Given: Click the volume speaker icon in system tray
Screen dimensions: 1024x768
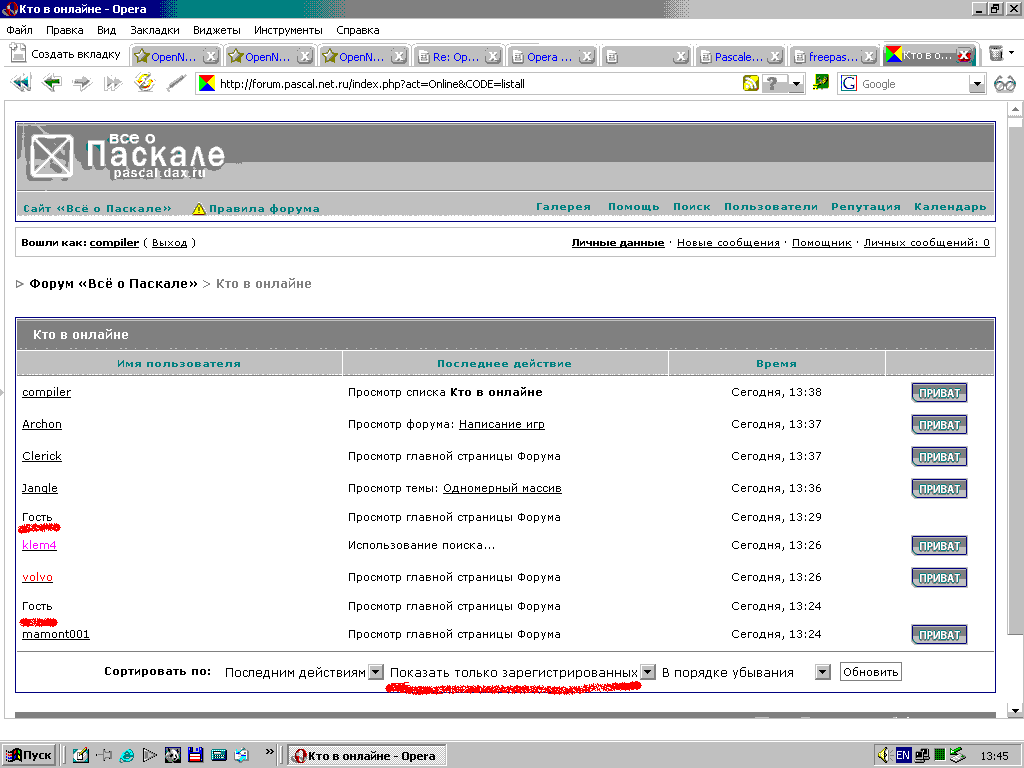Looking at the screenshot, I should (x=883, y=755).
